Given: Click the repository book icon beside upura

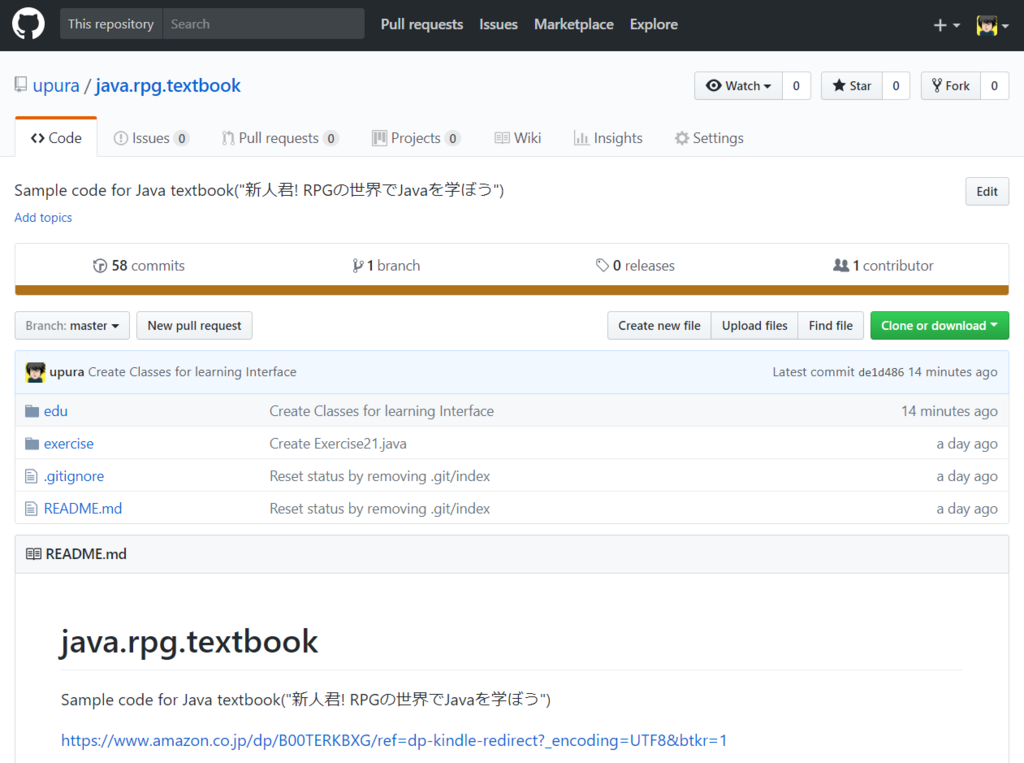Looking at the screenshot, I should (21, 85).
